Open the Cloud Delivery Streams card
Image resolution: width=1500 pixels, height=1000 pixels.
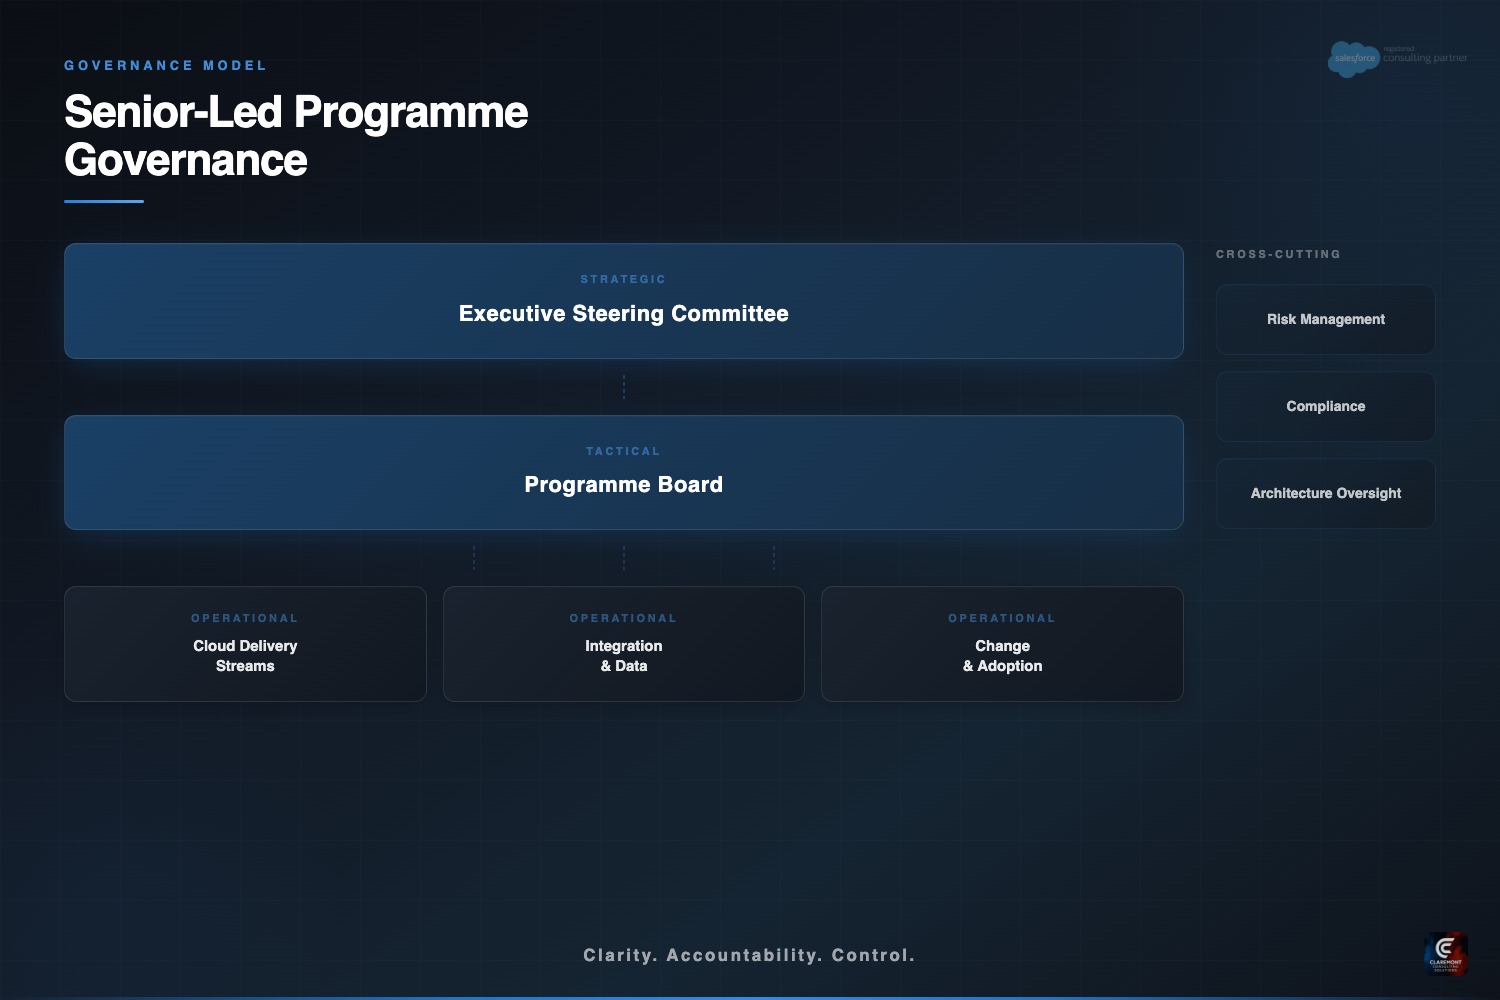coord(245,644)
